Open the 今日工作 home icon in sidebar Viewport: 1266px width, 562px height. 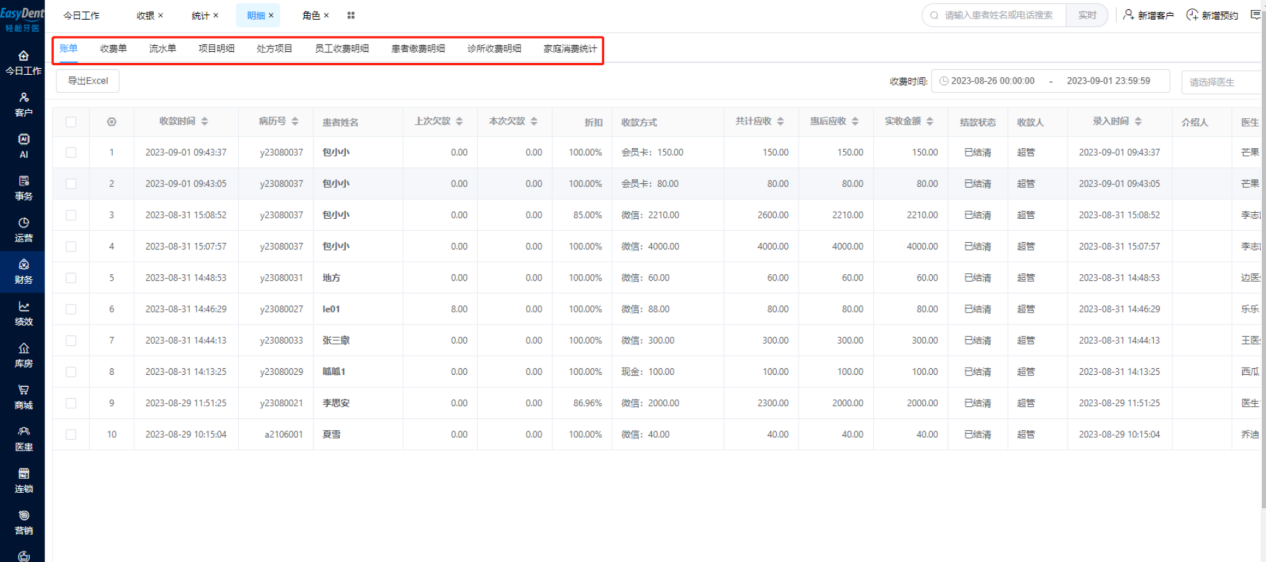click(x=23, y=56)
